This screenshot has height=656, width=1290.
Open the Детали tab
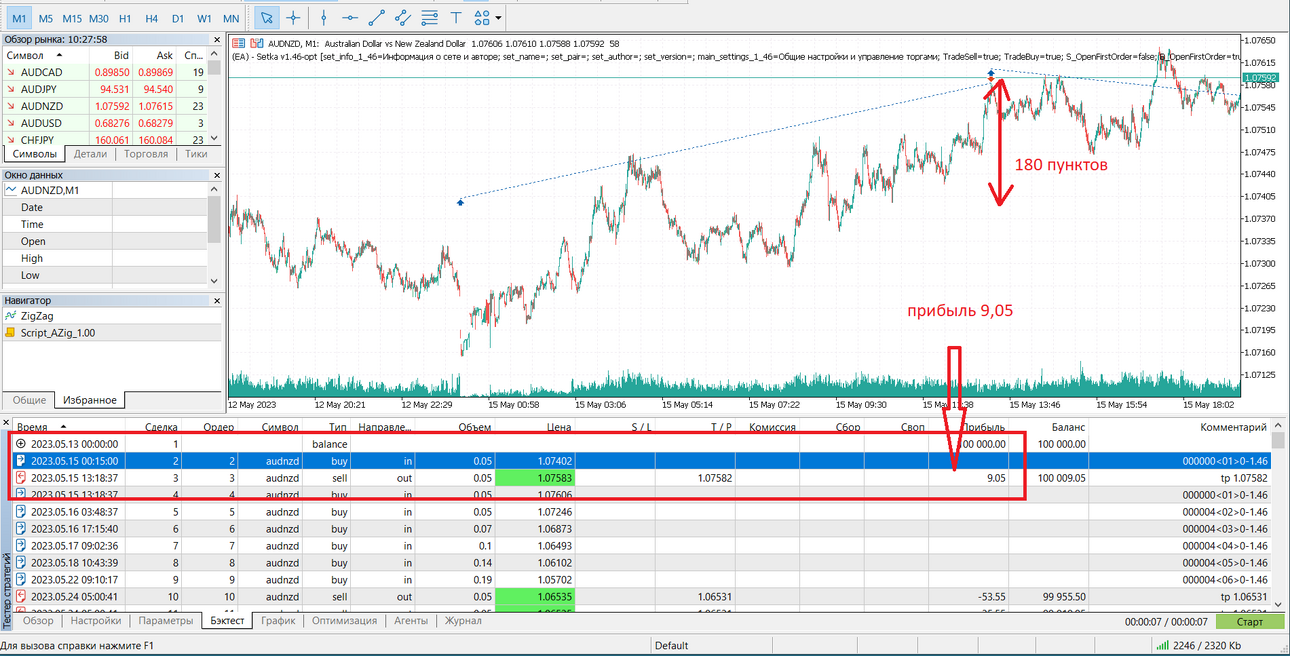[90, 154]
